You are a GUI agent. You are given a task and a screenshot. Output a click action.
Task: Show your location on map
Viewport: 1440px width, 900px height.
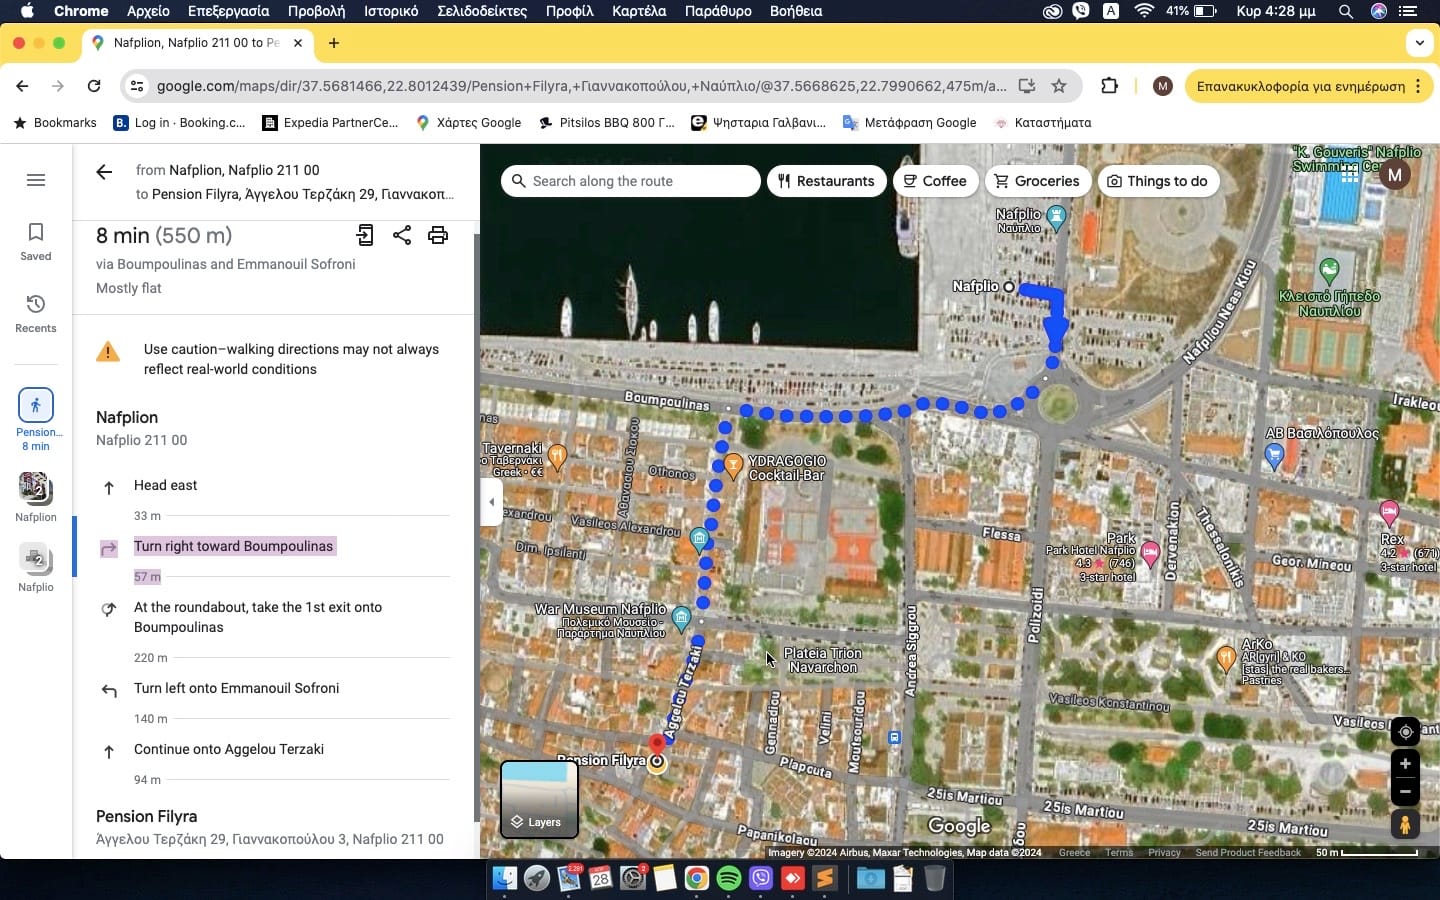click(1405, 732)
